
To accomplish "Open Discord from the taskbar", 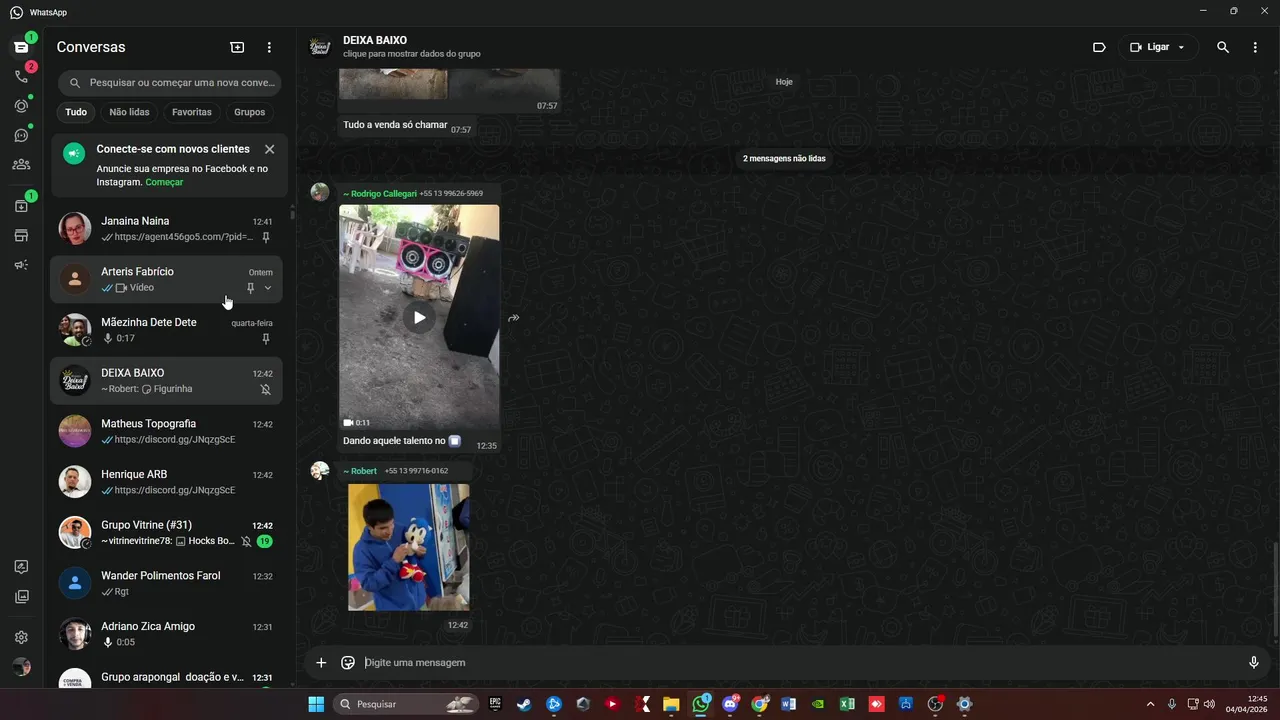I will [x=730, y=704].
